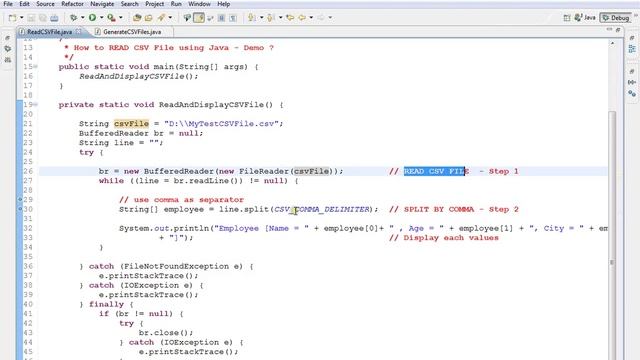This screenshot has width=640, height=360.
Task: Toggle the Breadcrumb toolbar button
Action: pyautogui.click(x=187, y=18)
